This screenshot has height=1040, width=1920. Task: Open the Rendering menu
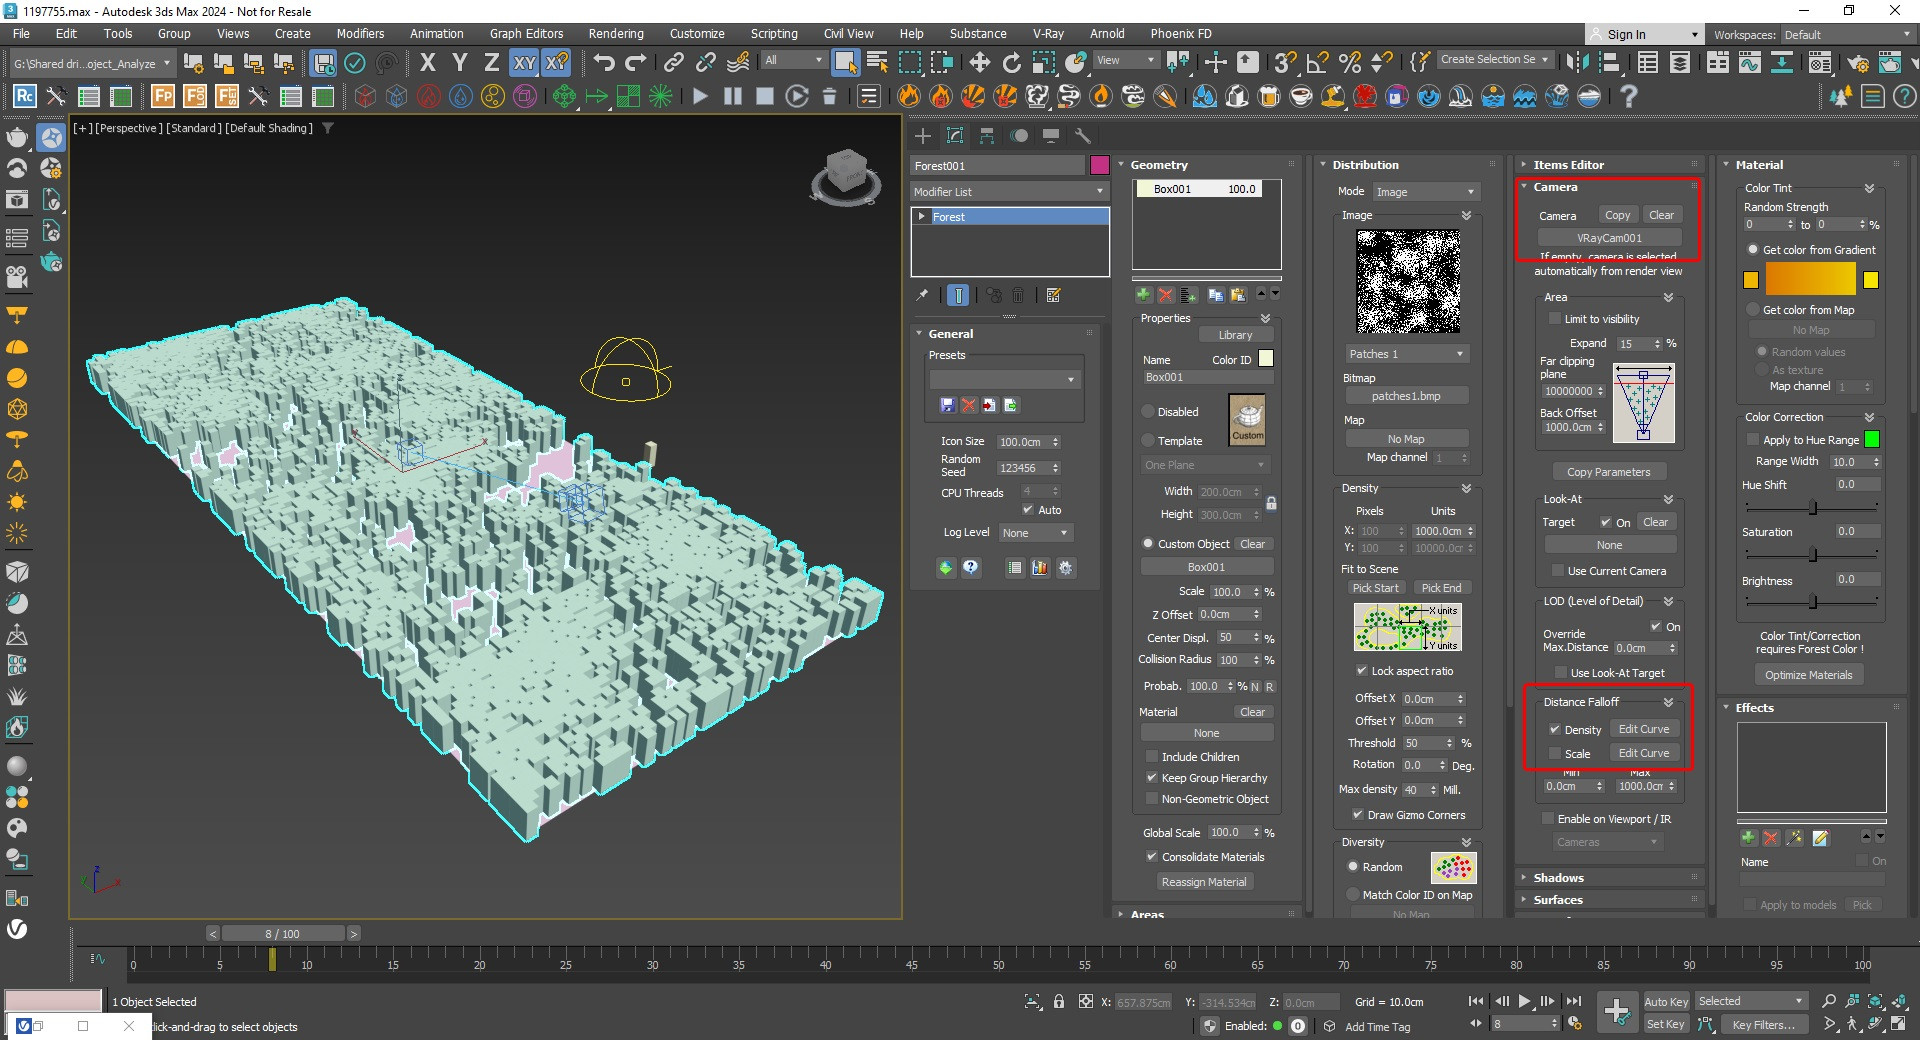616,33
